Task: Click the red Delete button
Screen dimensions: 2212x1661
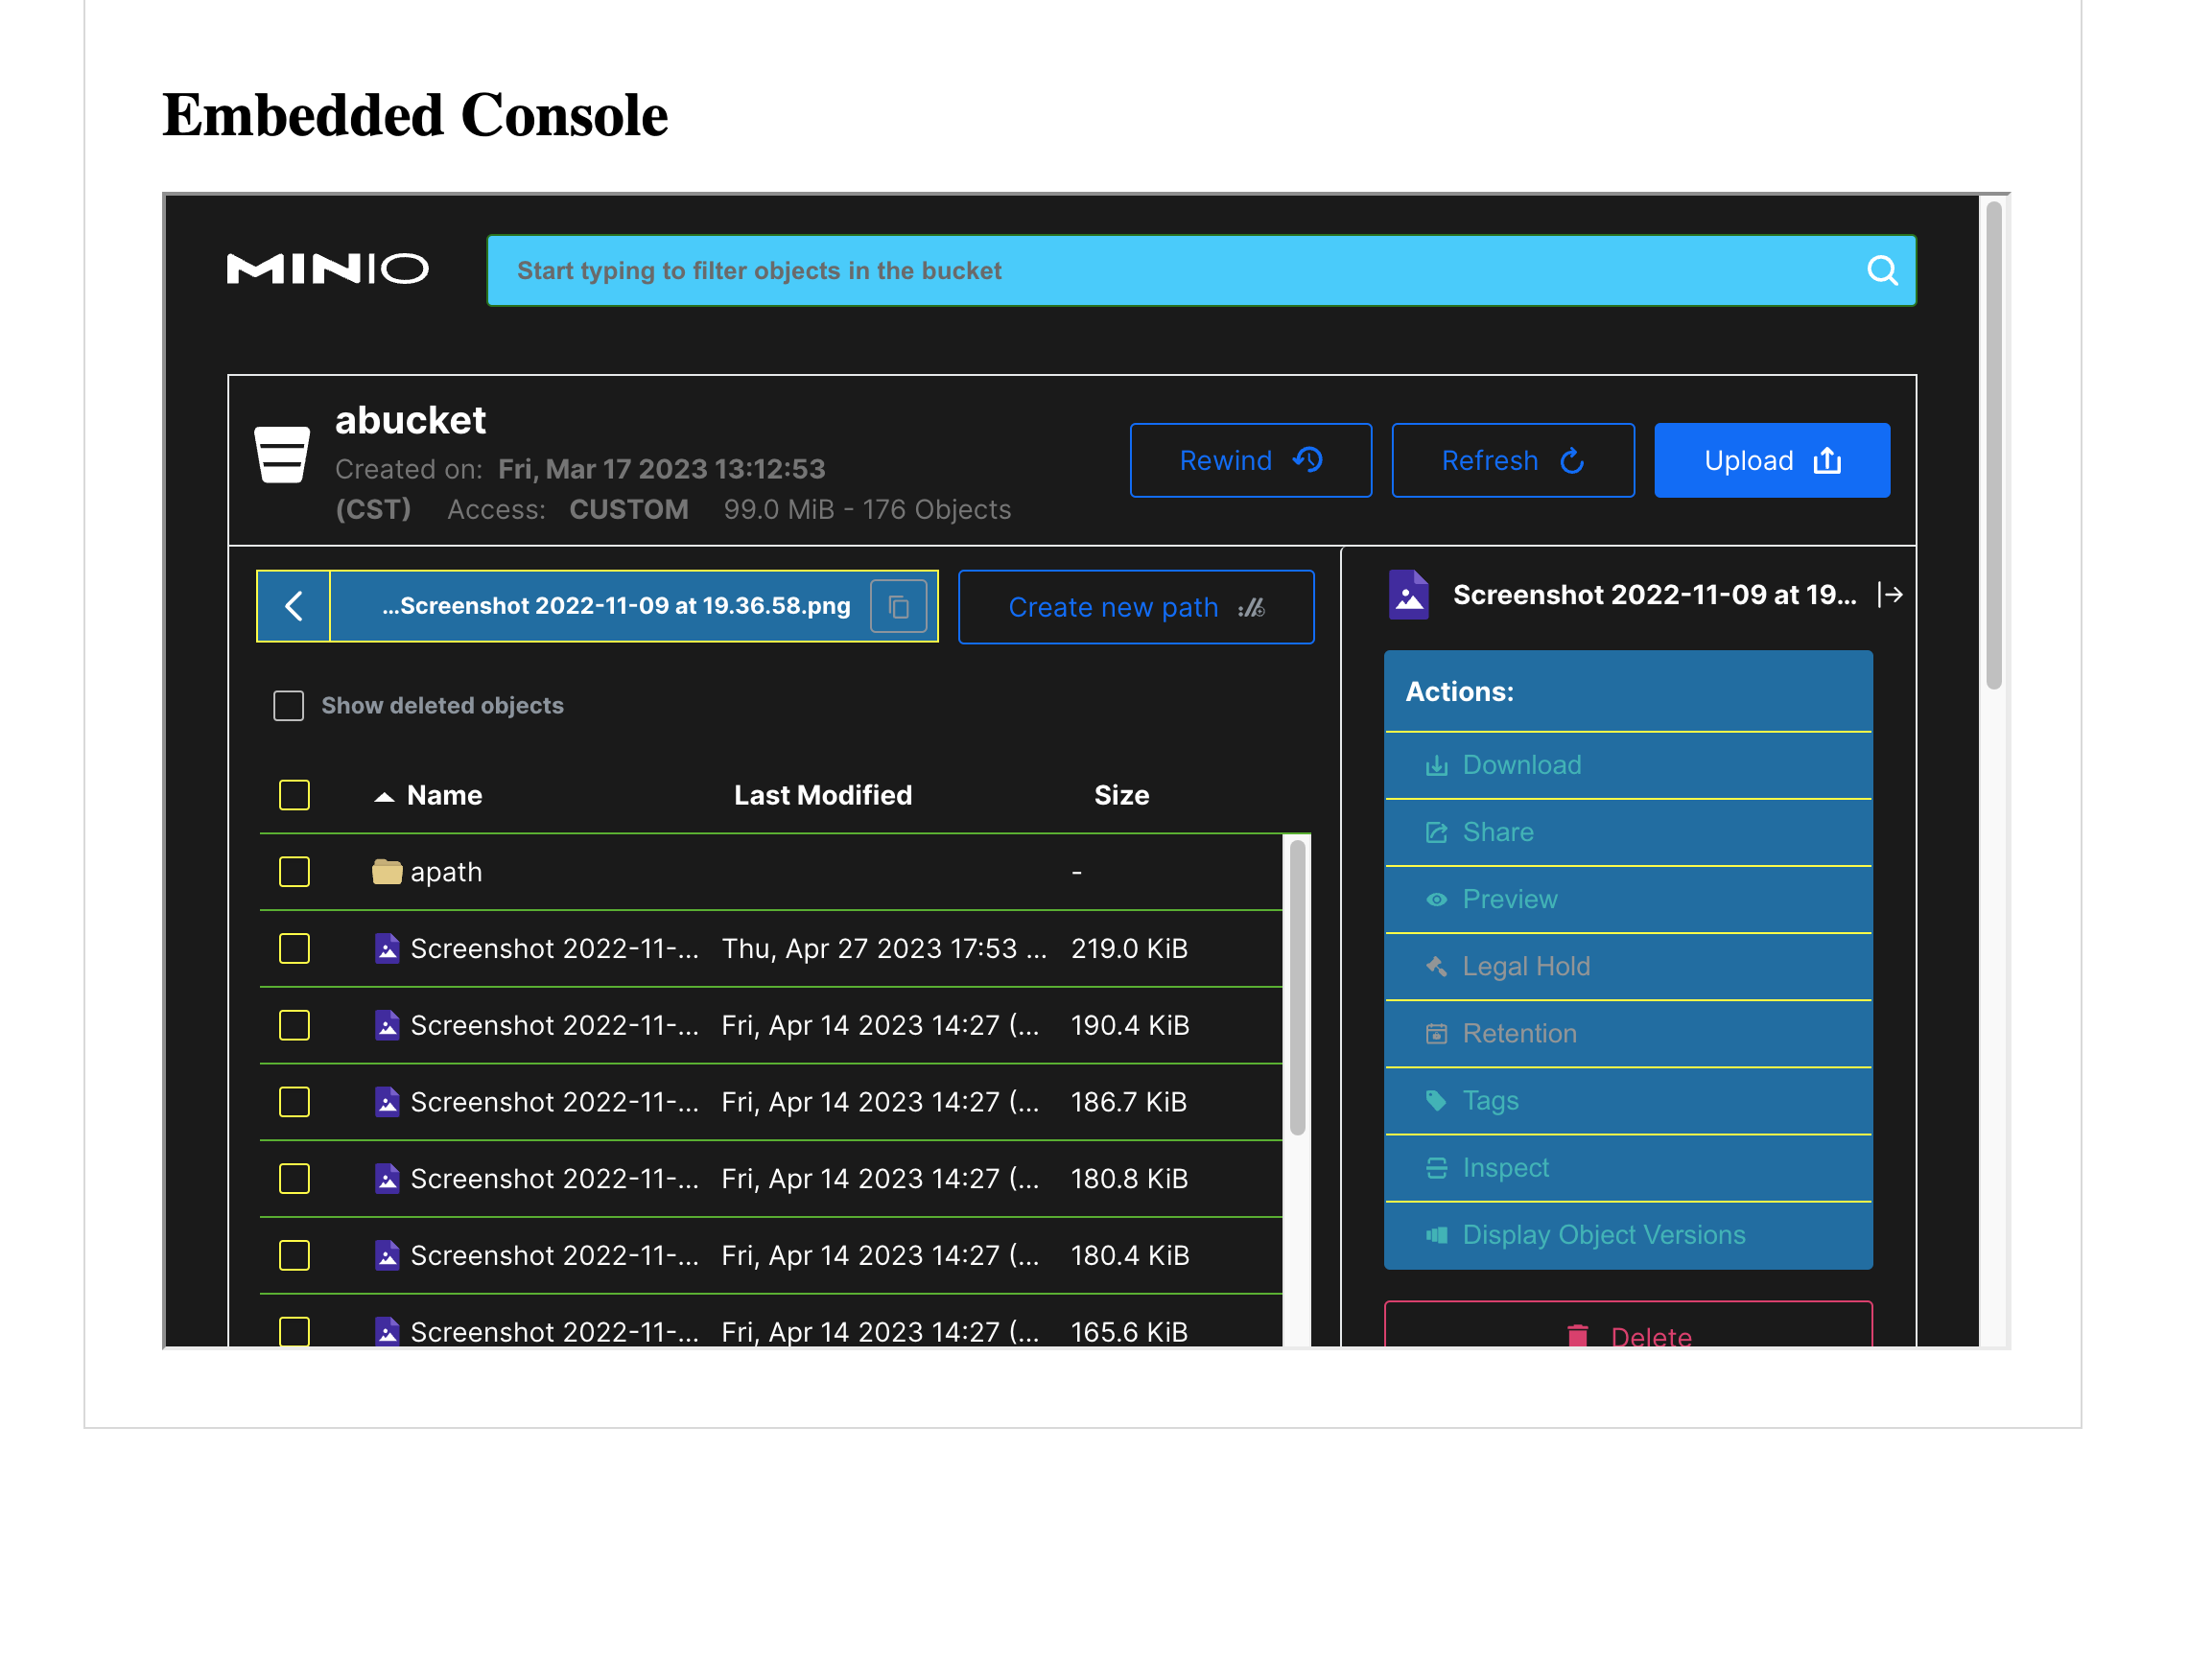Action: coord(1628,1326)
